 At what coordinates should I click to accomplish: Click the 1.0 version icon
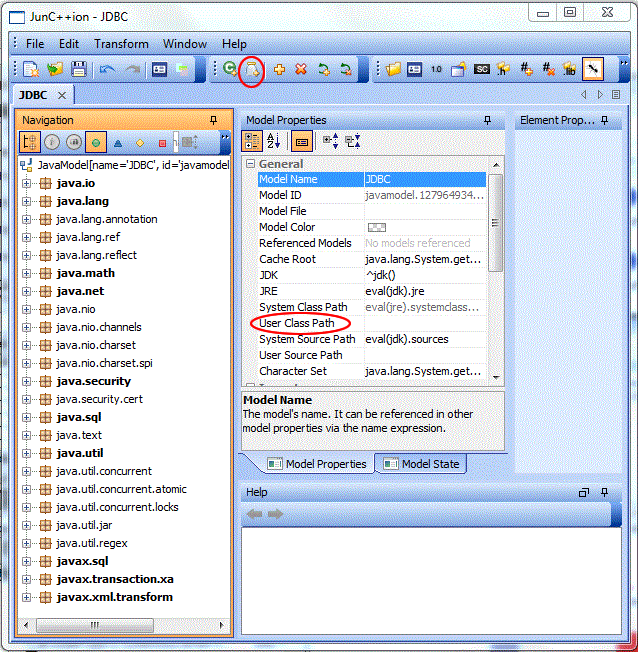coord(436,69)
